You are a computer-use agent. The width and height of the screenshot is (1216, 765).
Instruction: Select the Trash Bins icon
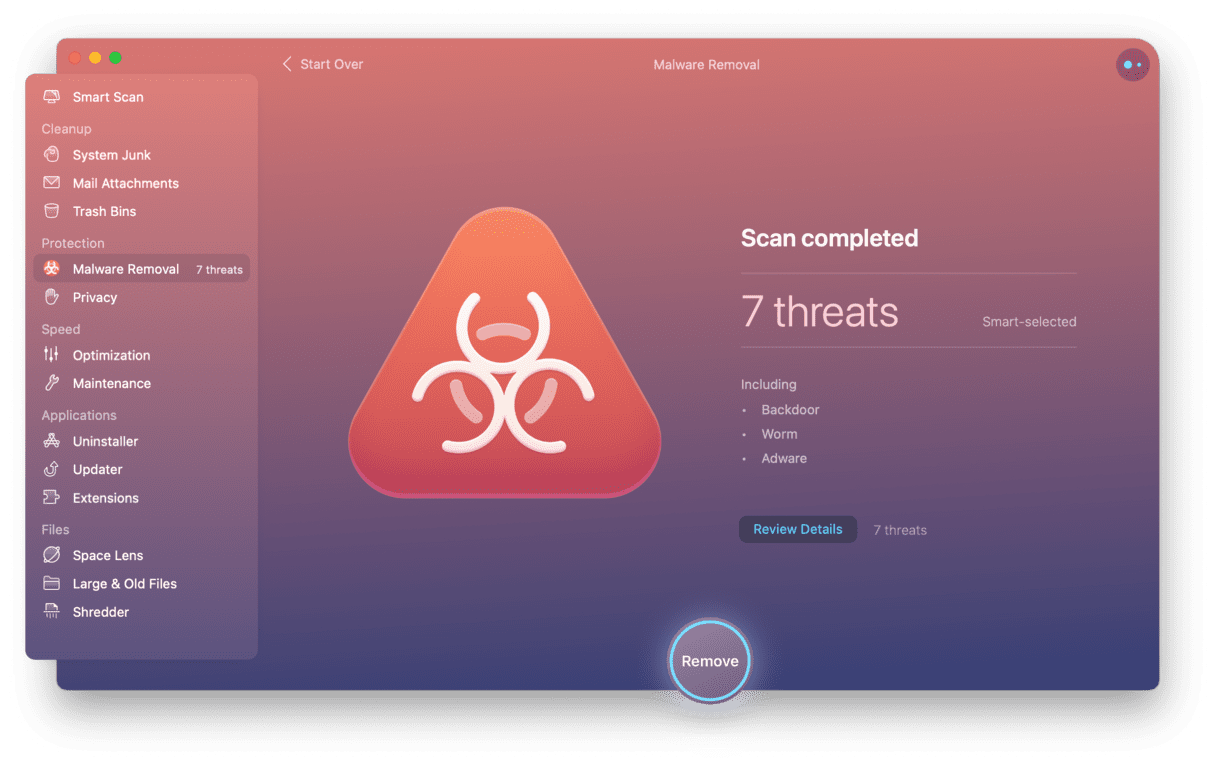tap(51, 211)
